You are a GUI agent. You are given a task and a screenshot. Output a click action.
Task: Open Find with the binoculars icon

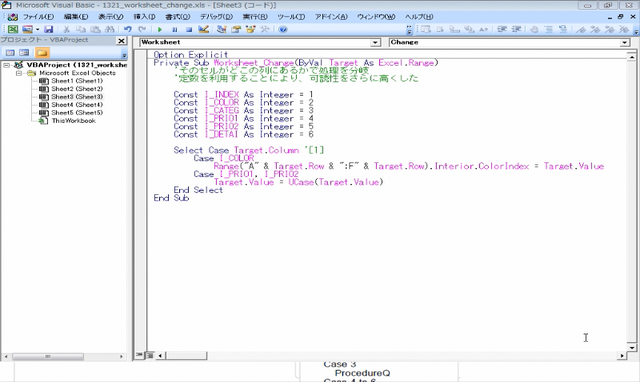[x=110, y=29]
